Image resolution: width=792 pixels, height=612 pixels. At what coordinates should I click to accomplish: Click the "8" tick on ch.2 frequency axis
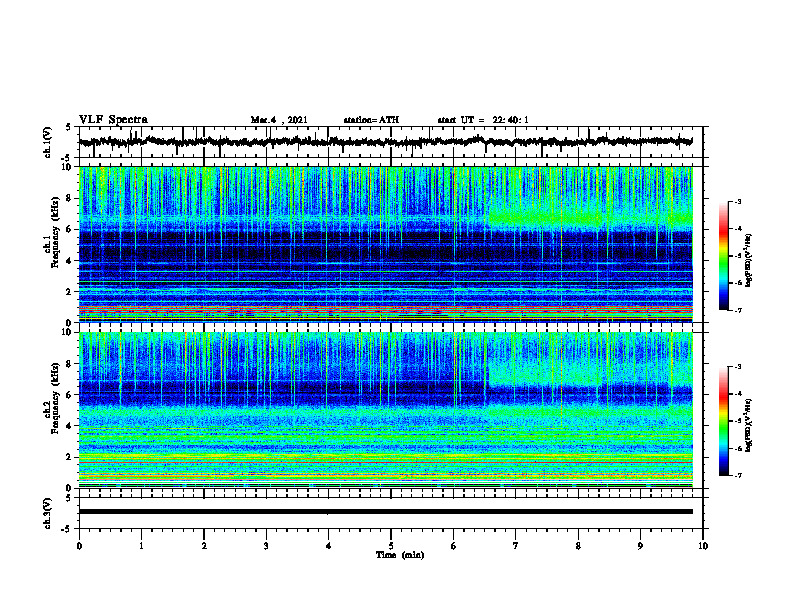(70, 364)
